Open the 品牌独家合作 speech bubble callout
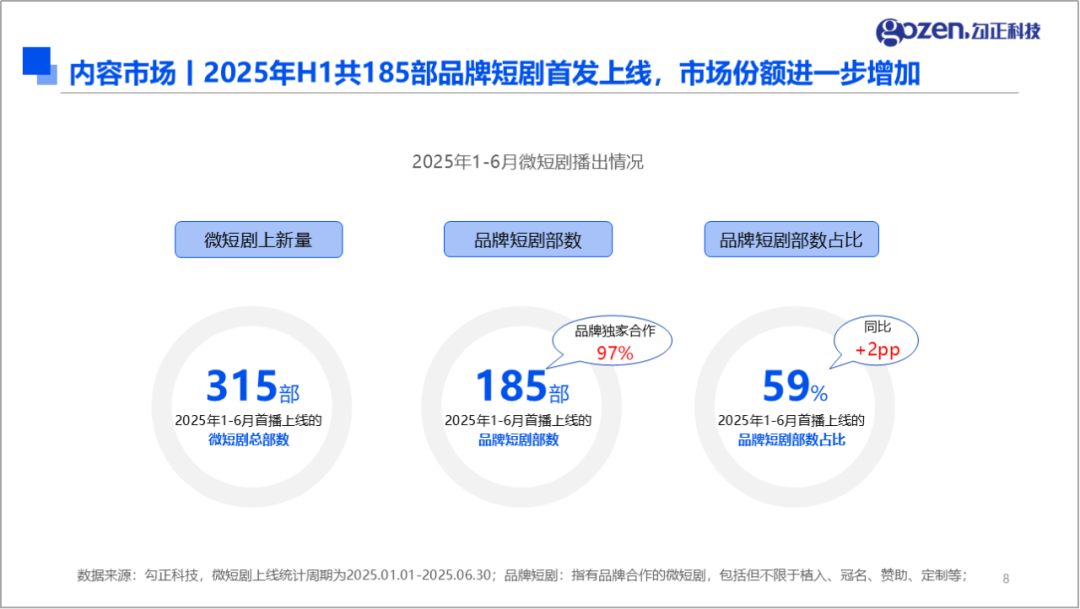 (612, 340)
